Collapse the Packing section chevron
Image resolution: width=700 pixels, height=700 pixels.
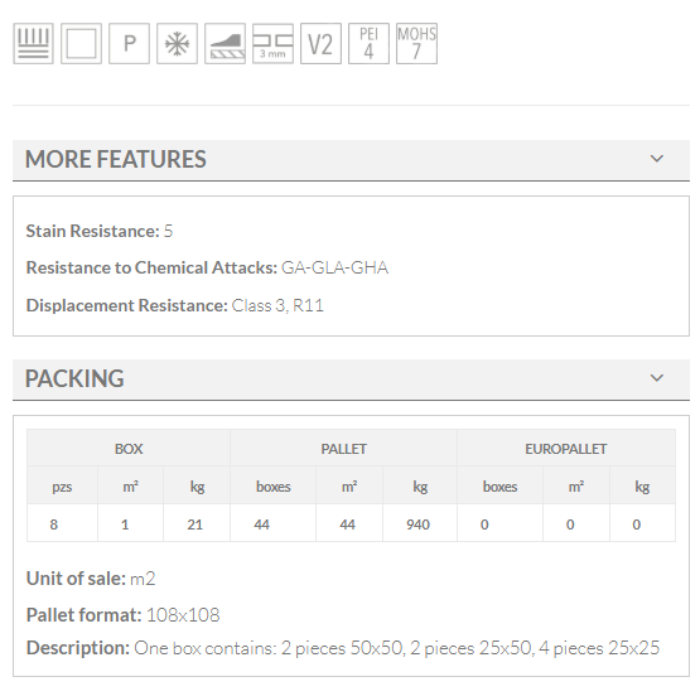[657, 378]
